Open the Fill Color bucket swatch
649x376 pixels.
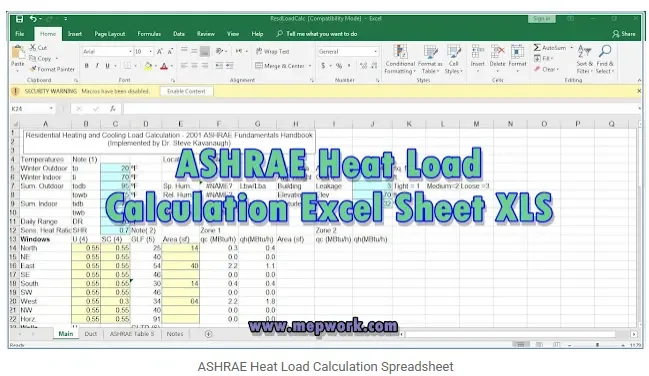[x=148, y=65]
